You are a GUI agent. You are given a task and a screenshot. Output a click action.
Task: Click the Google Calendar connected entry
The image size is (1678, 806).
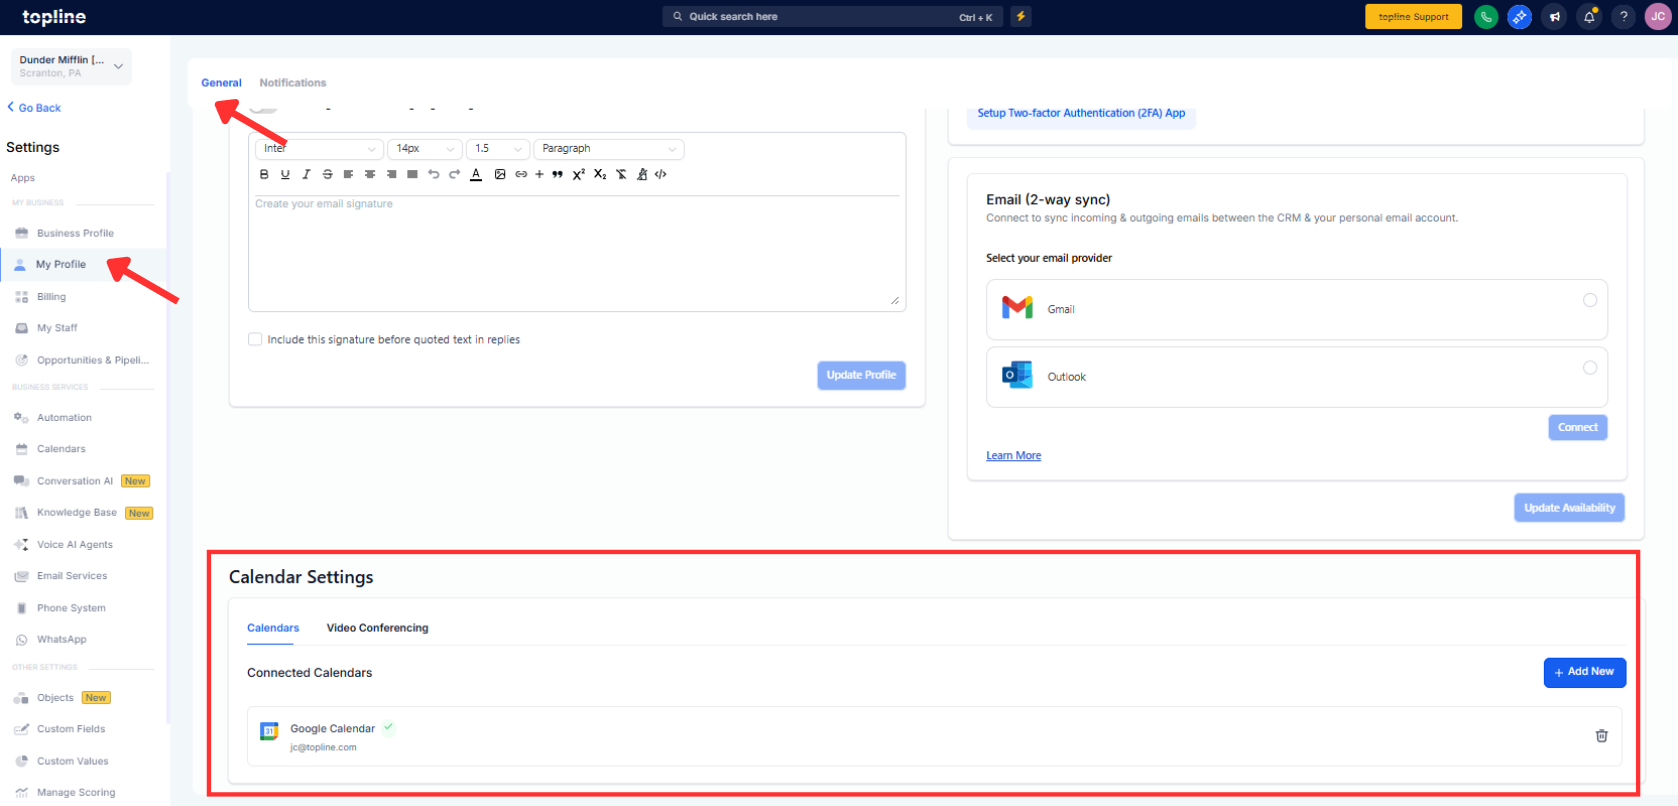934,736
